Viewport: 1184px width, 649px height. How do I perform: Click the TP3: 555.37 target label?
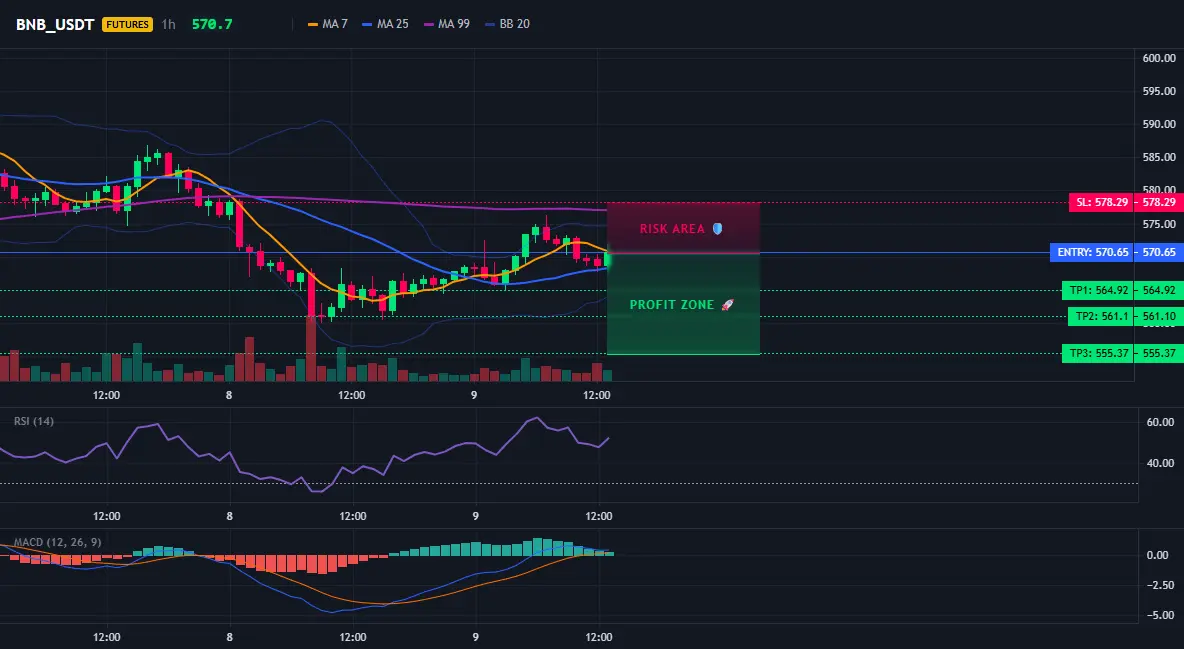1098,353
